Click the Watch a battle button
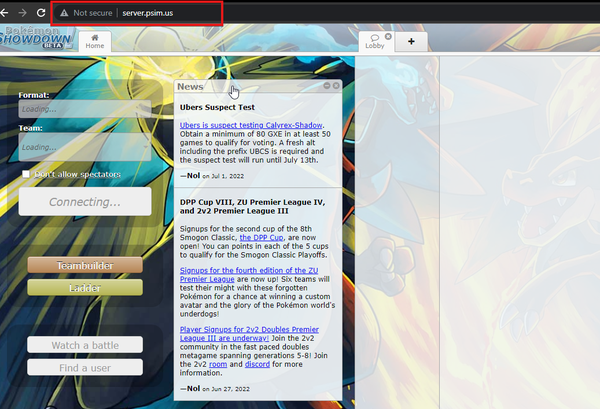Viewport: 600px width, 409px height. 85,345
